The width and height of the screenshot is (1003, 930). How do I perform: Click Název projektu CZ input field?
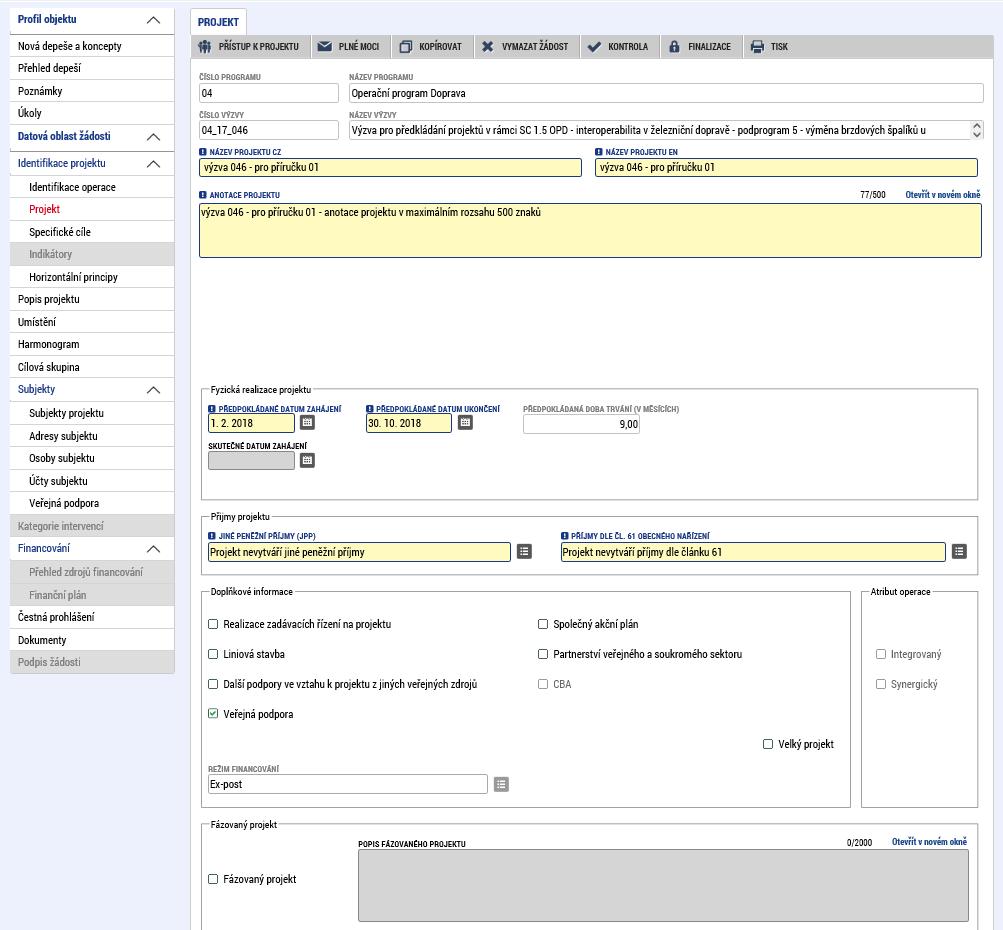pyautogui.click(x=390, y=168)
